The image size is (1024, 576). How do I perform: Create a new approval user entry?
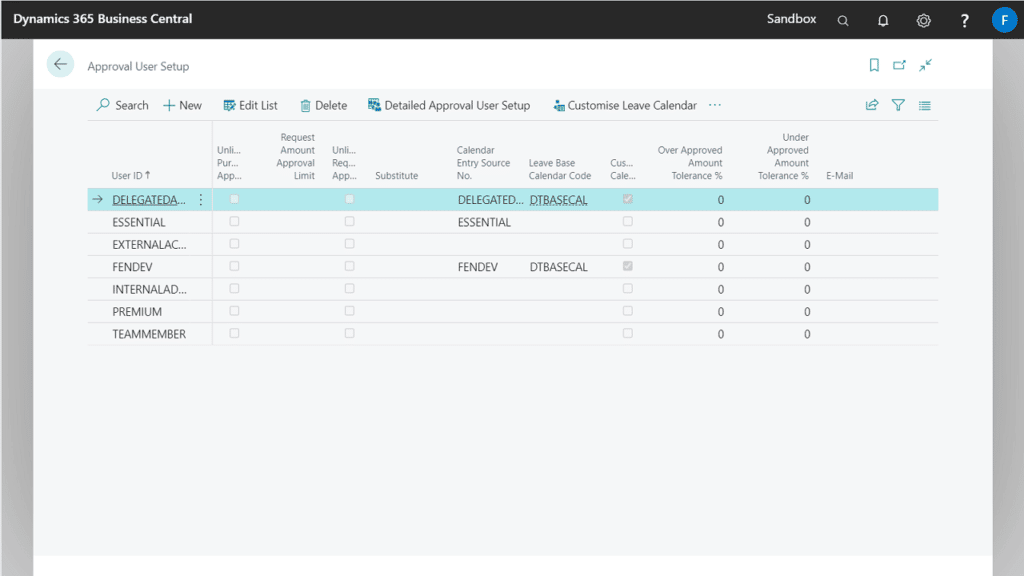point(182,105)
